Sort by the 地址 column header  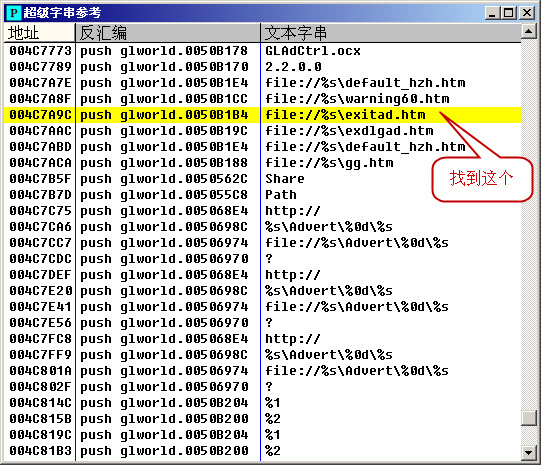click(x=40, y=33)
